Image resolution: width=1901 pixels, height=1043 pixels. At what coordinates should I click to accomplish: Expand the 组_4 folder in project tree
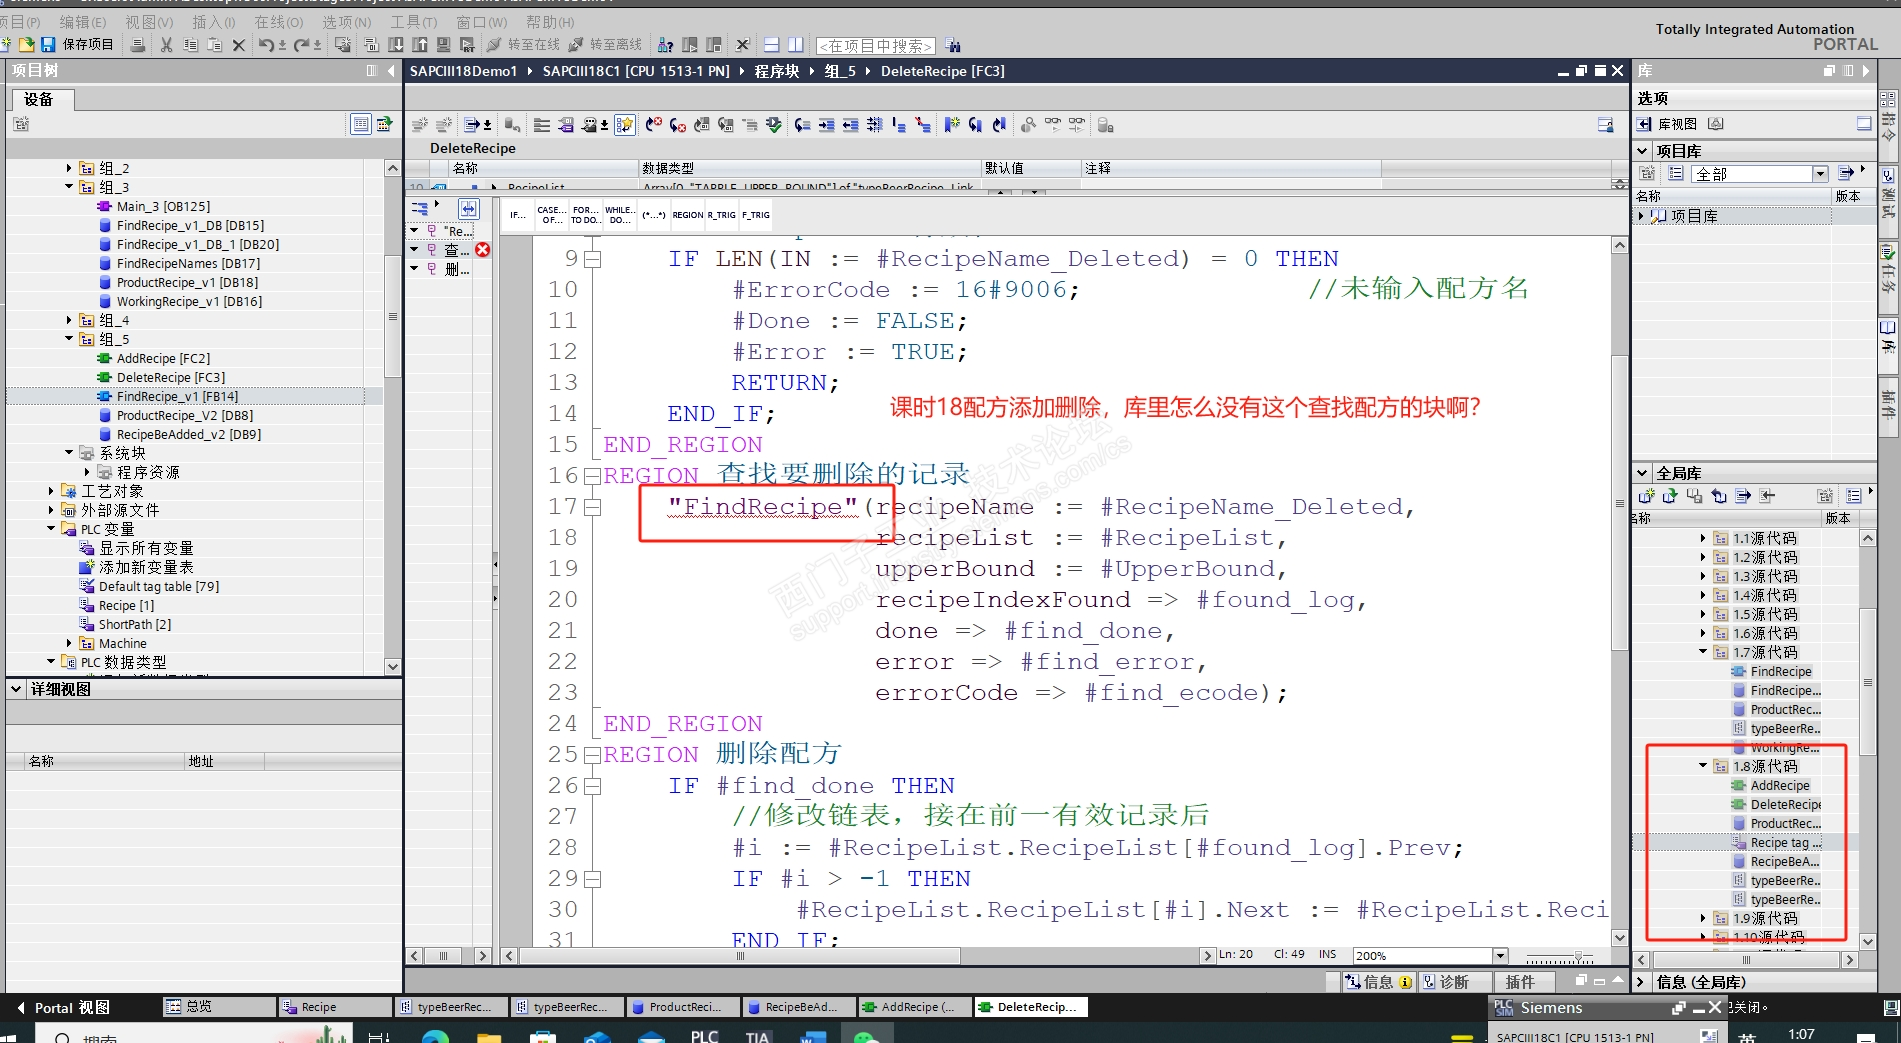(x=69, y=320)
